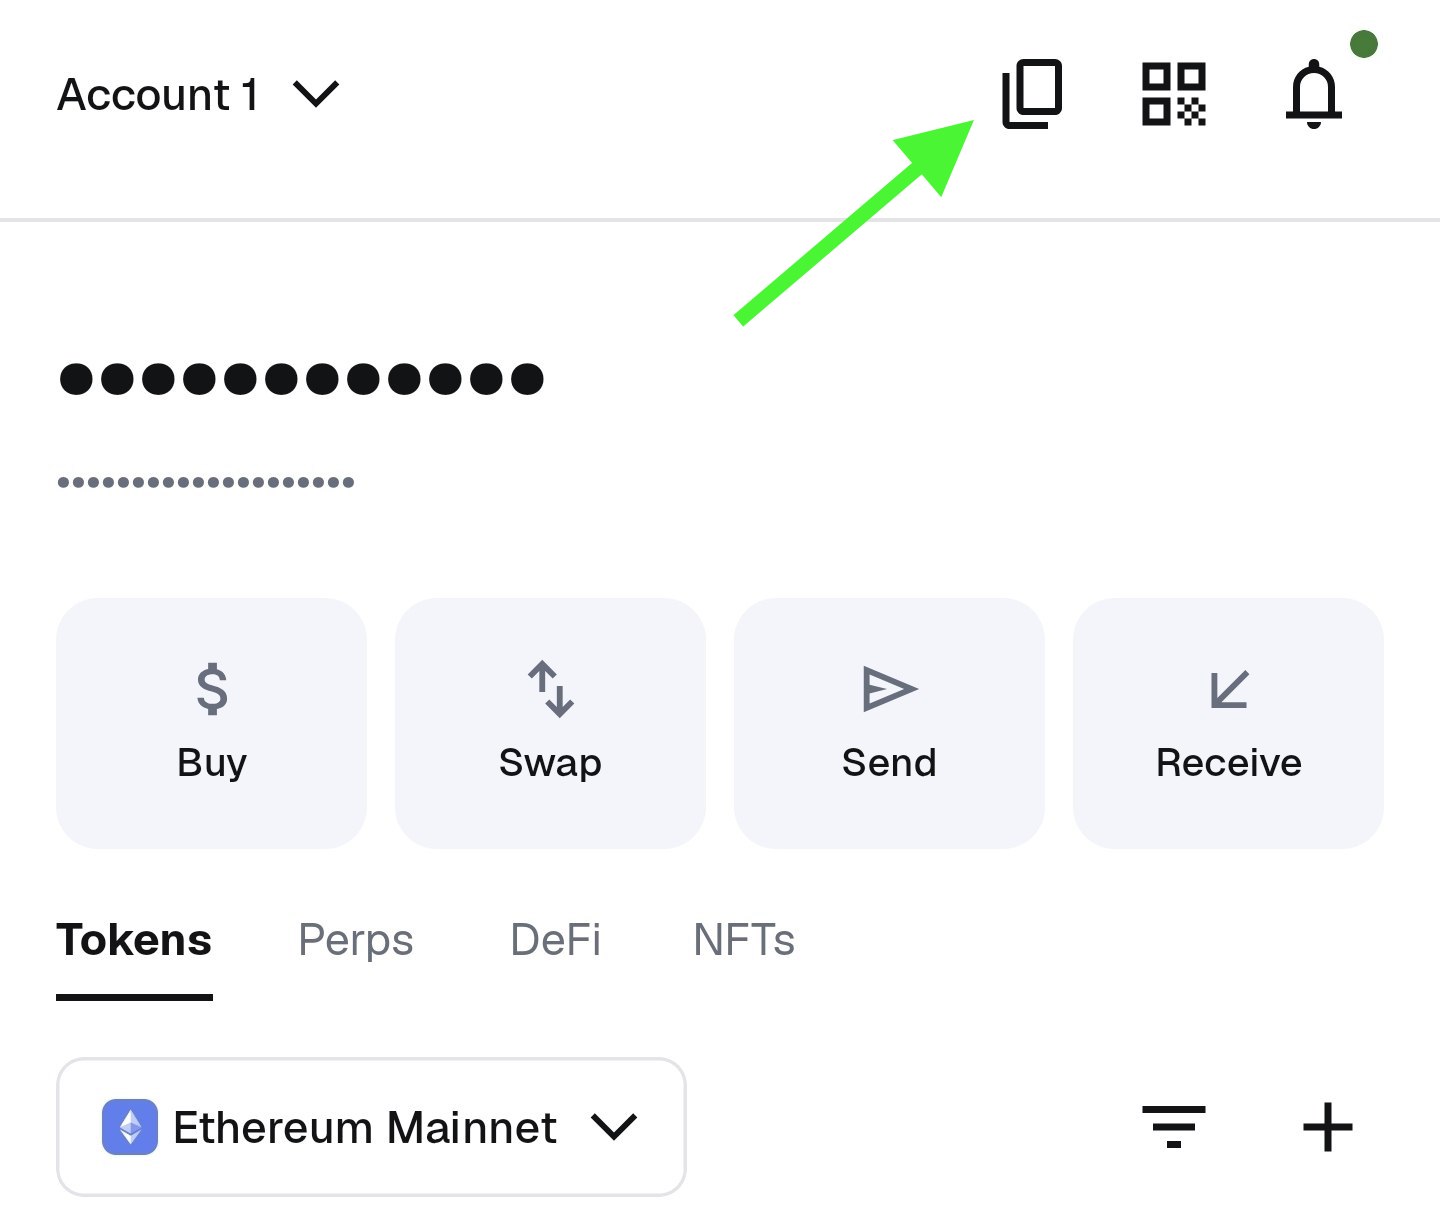Open the token filter sort icon

(1174, 1127)
